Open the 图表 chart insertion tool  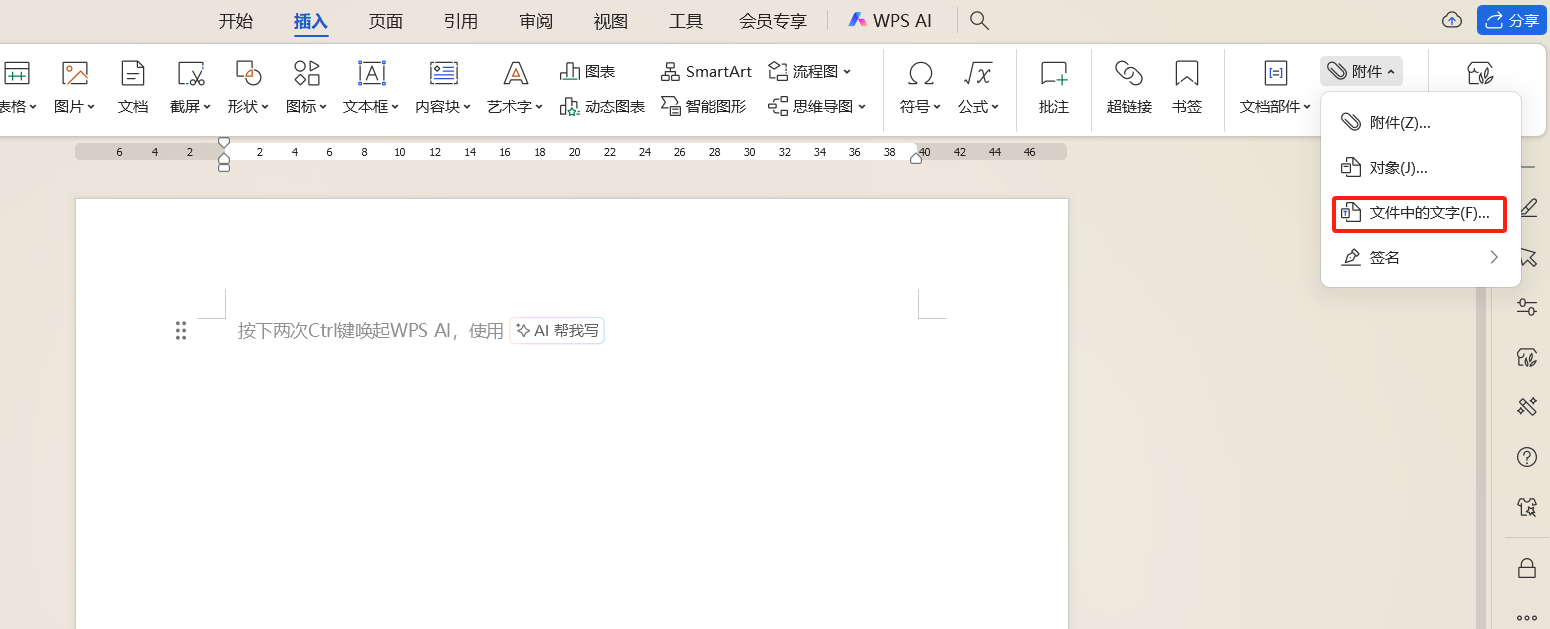(x=588, y=70)
